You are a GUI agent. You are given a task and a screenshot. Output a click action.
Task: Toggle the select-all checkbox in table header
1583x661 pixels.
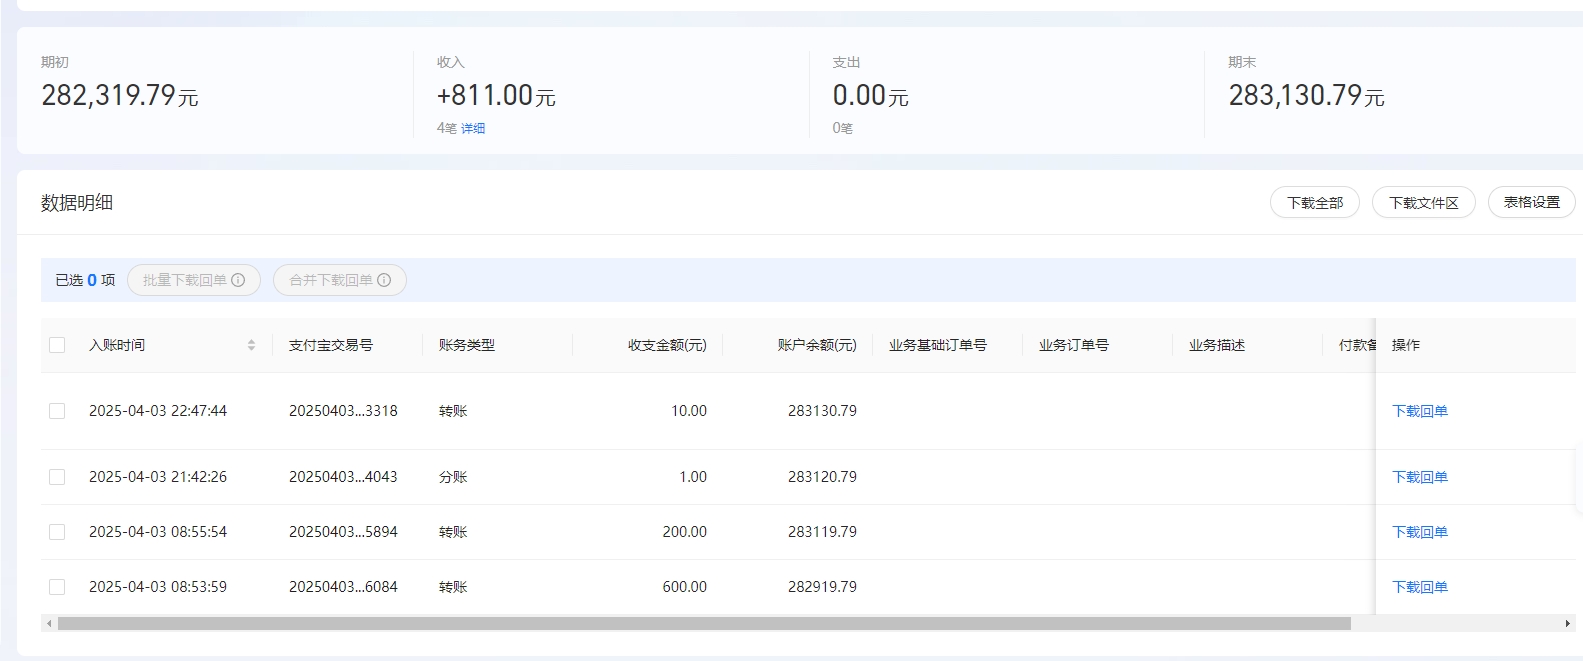(57, 345)
